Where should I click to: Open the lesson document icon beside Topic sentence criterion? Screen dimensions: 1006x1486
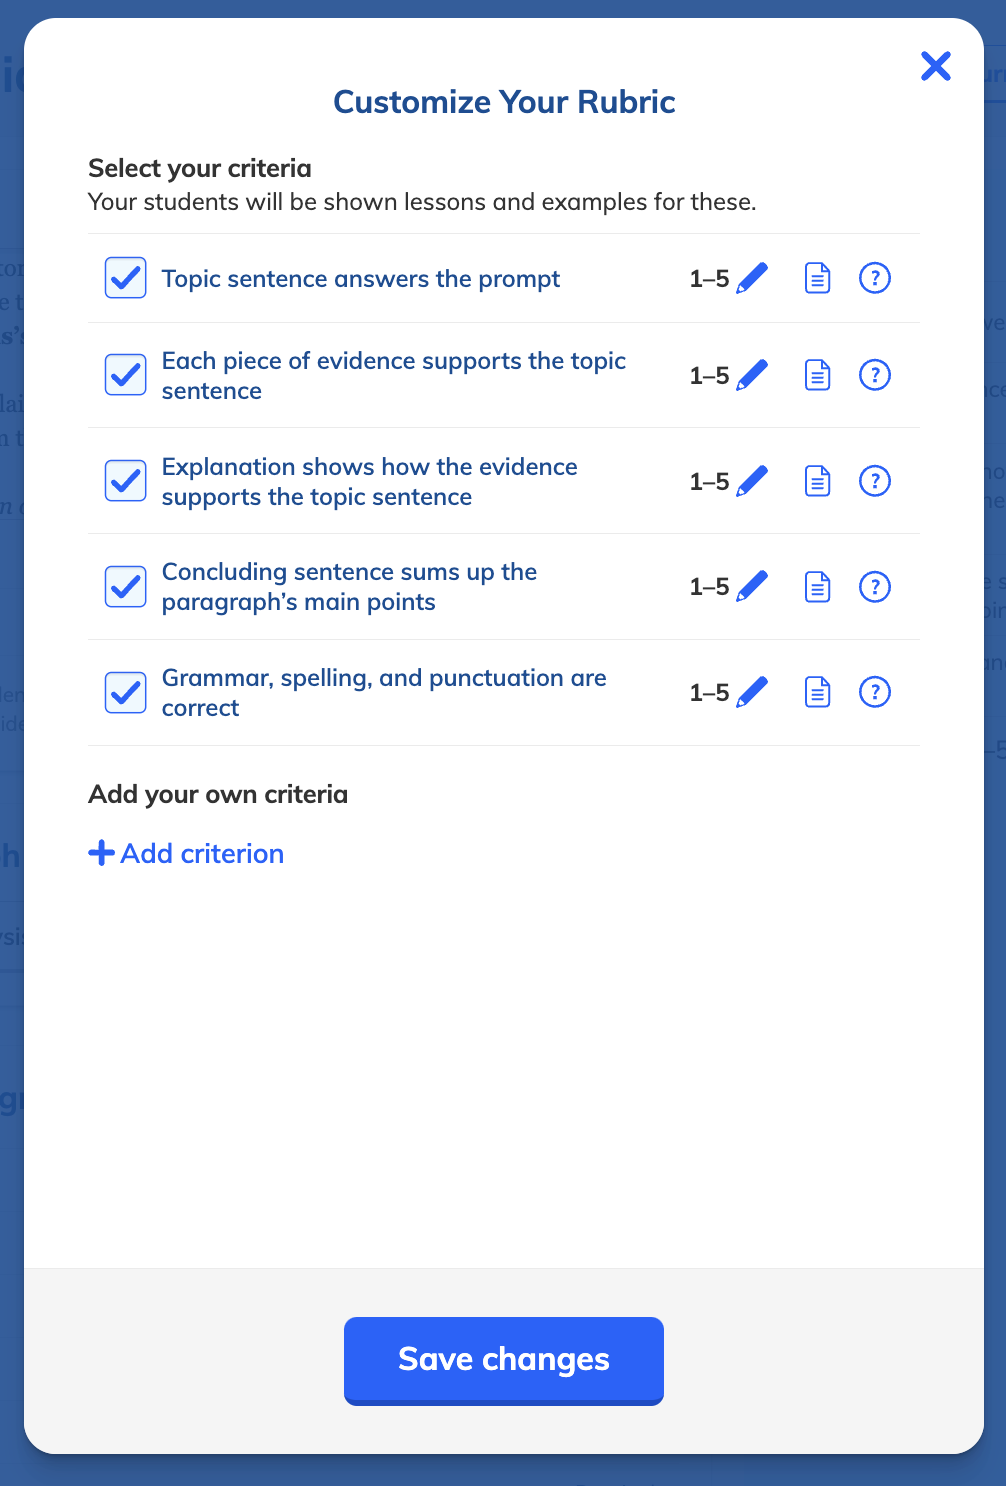(817, 278)
